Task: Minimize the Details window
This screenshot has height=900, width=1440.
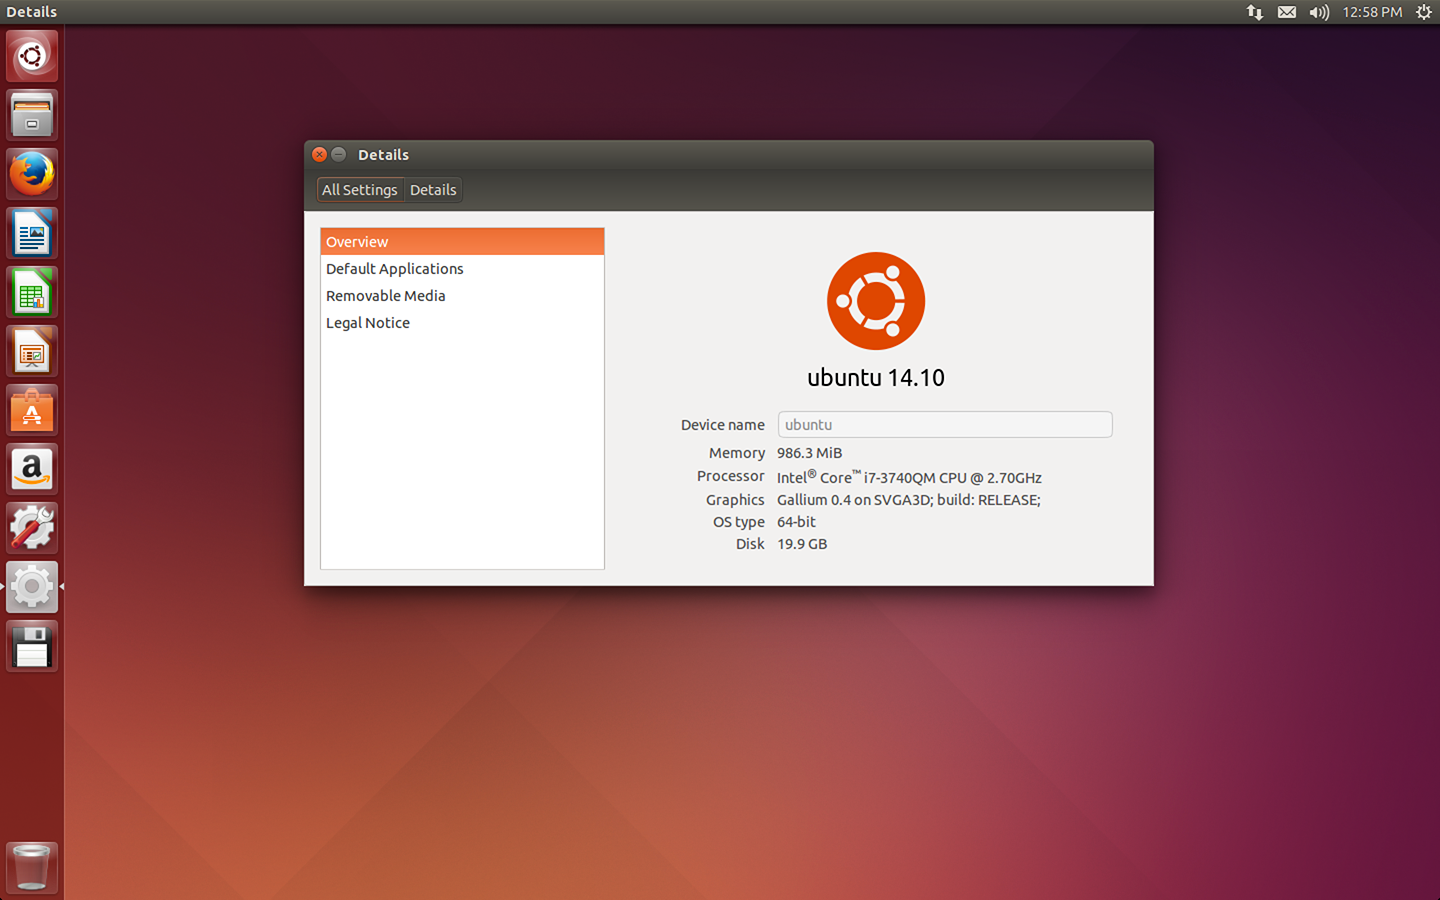Action: pos(339,154)
